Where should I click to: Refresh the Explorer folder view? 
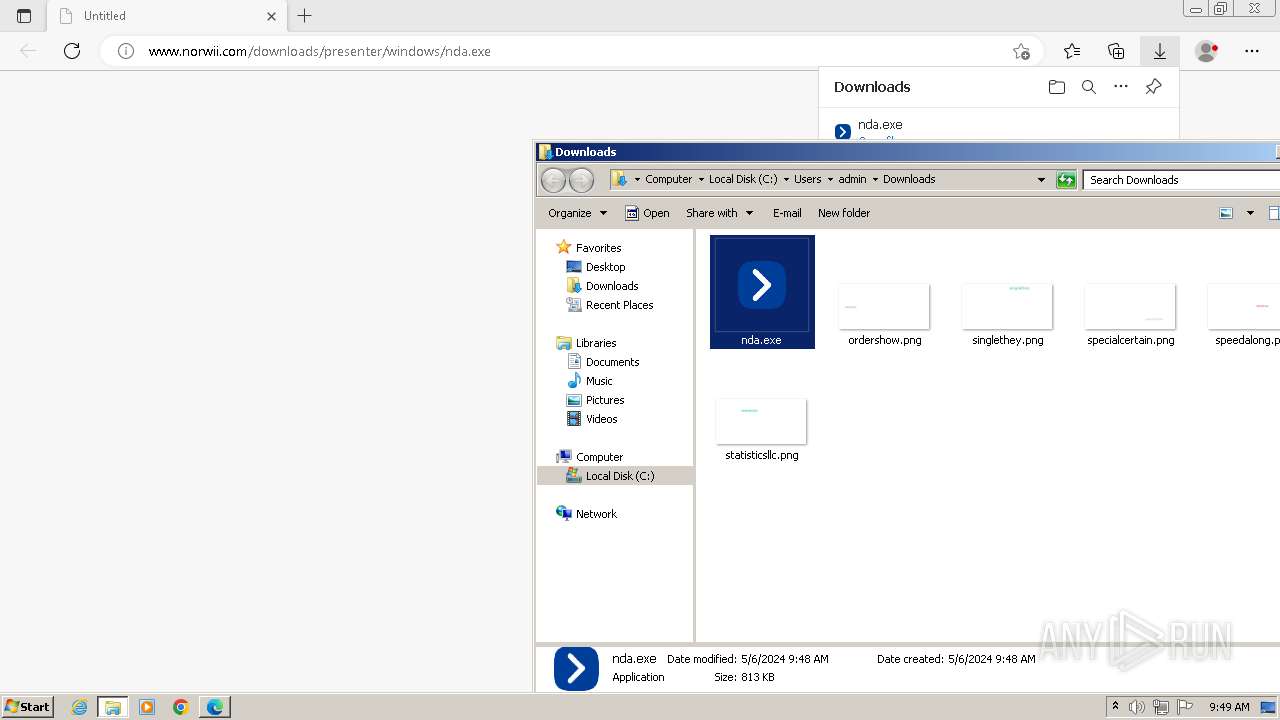coord(1066,180)
